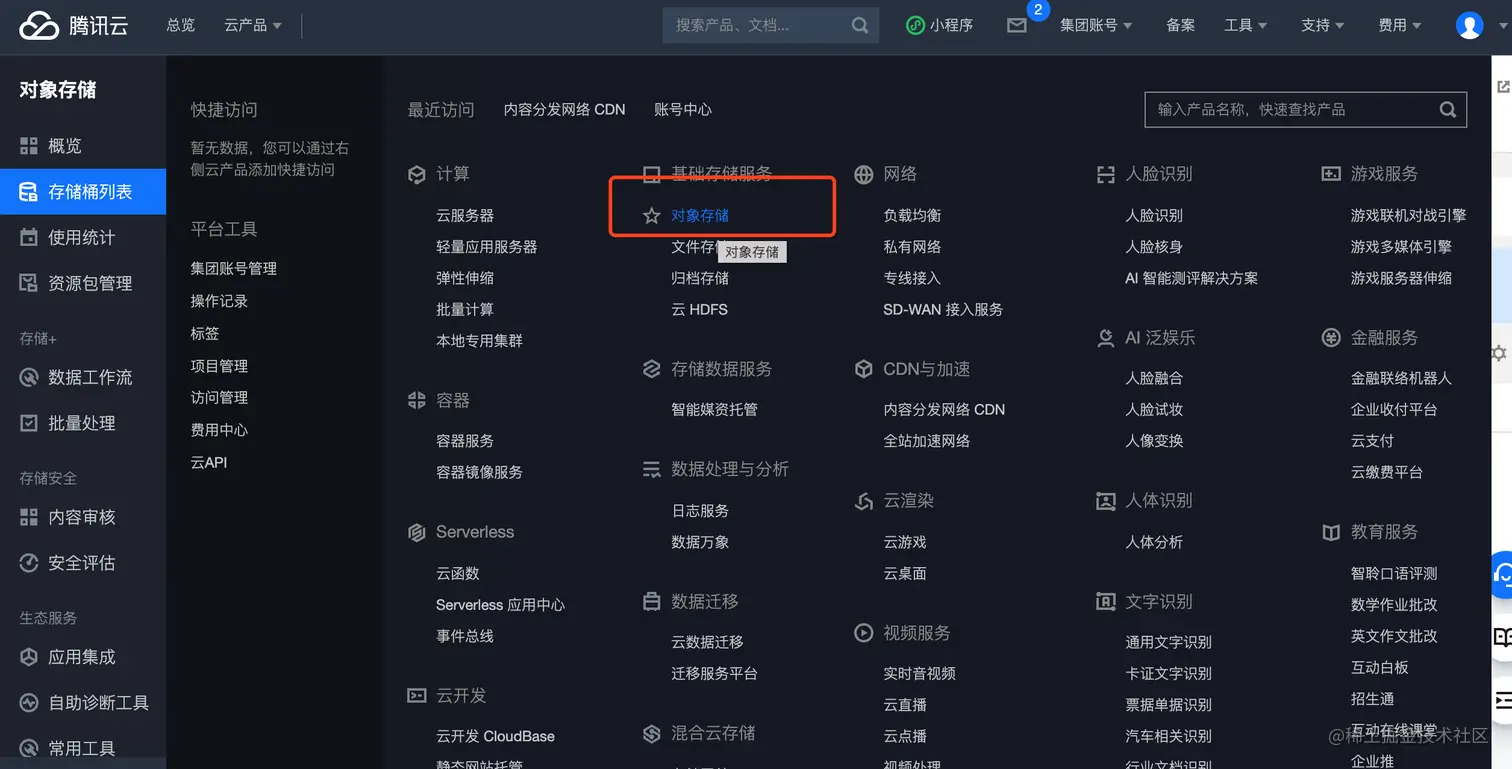Expand the 工具 dropdown

(1246, 25)
